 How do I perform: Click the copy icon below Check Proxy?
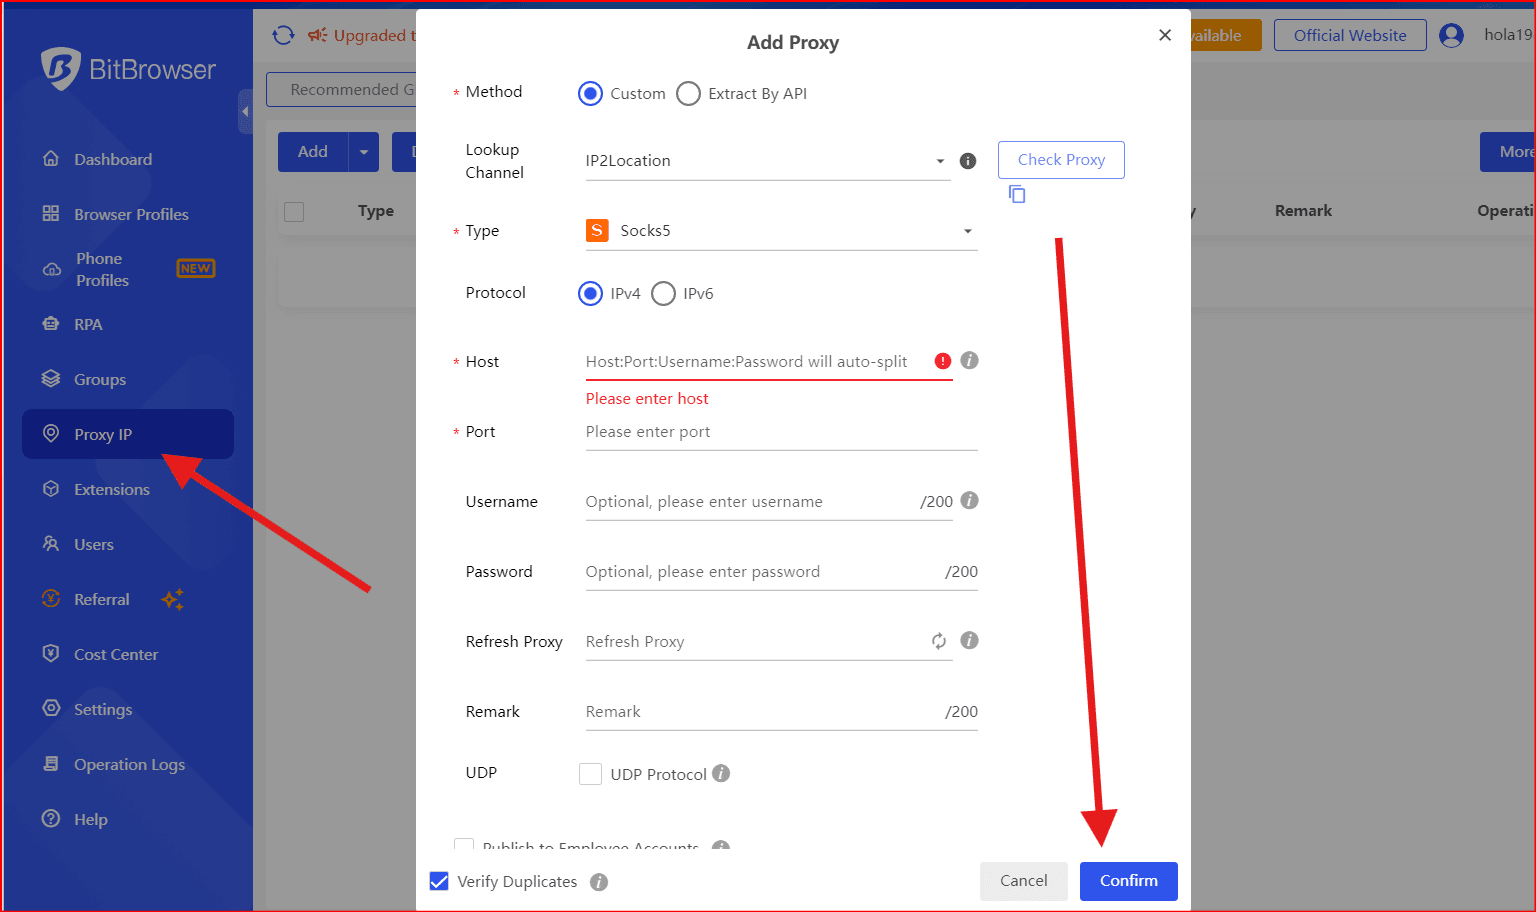click(x=1017, y=194)
